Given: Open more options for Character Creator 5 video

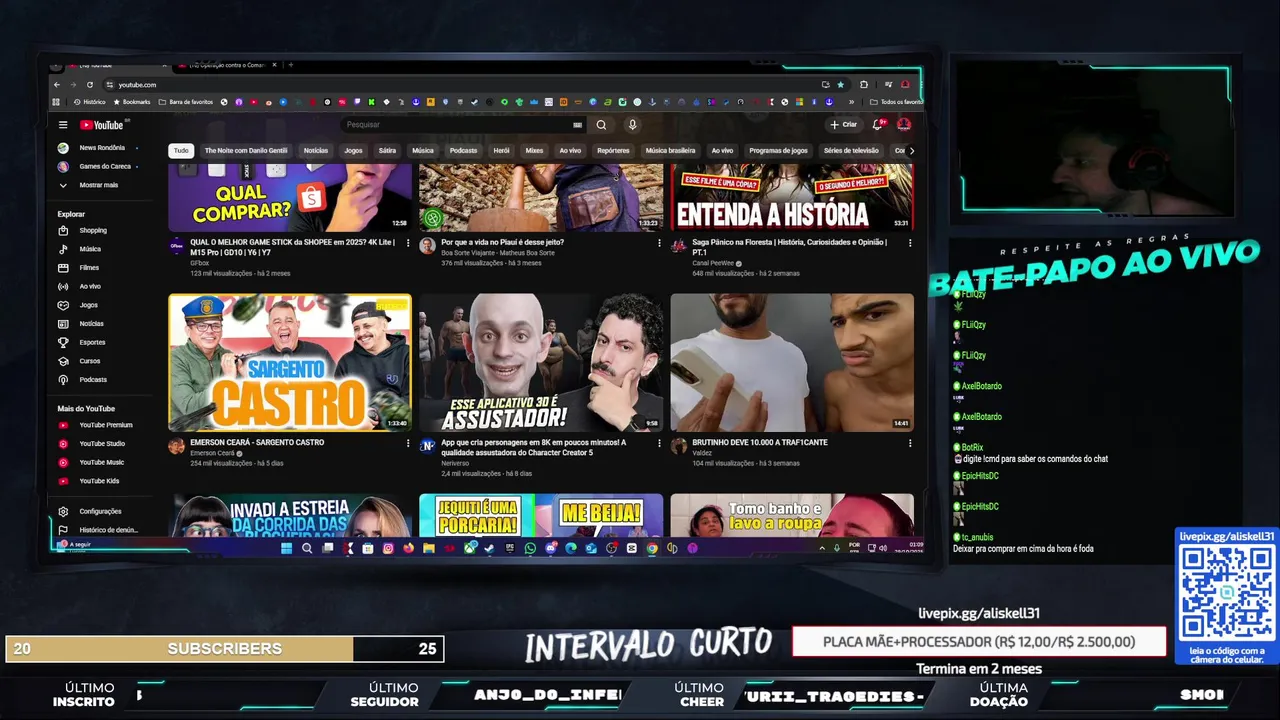Looking at the screenshot, I should click(x=659, y=443).
